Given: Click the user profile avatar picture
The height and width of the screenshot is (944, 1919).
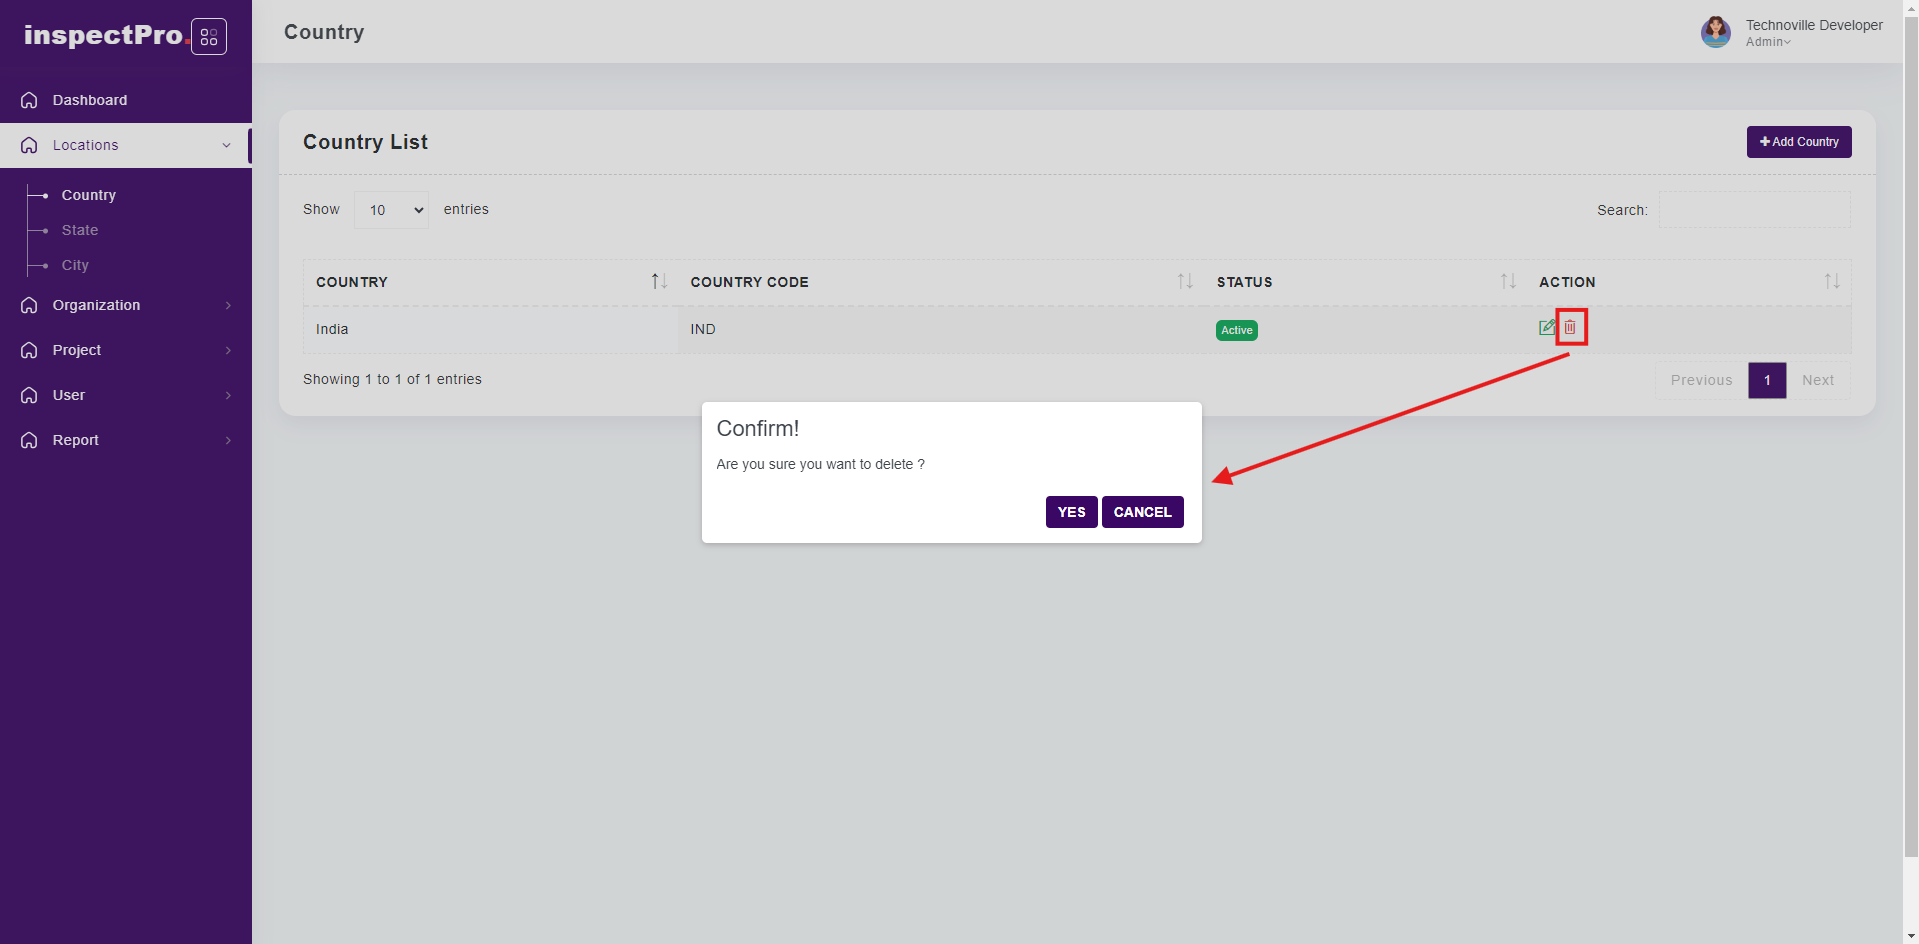Looking at the screenshot, I should (x=1715, y=32).
